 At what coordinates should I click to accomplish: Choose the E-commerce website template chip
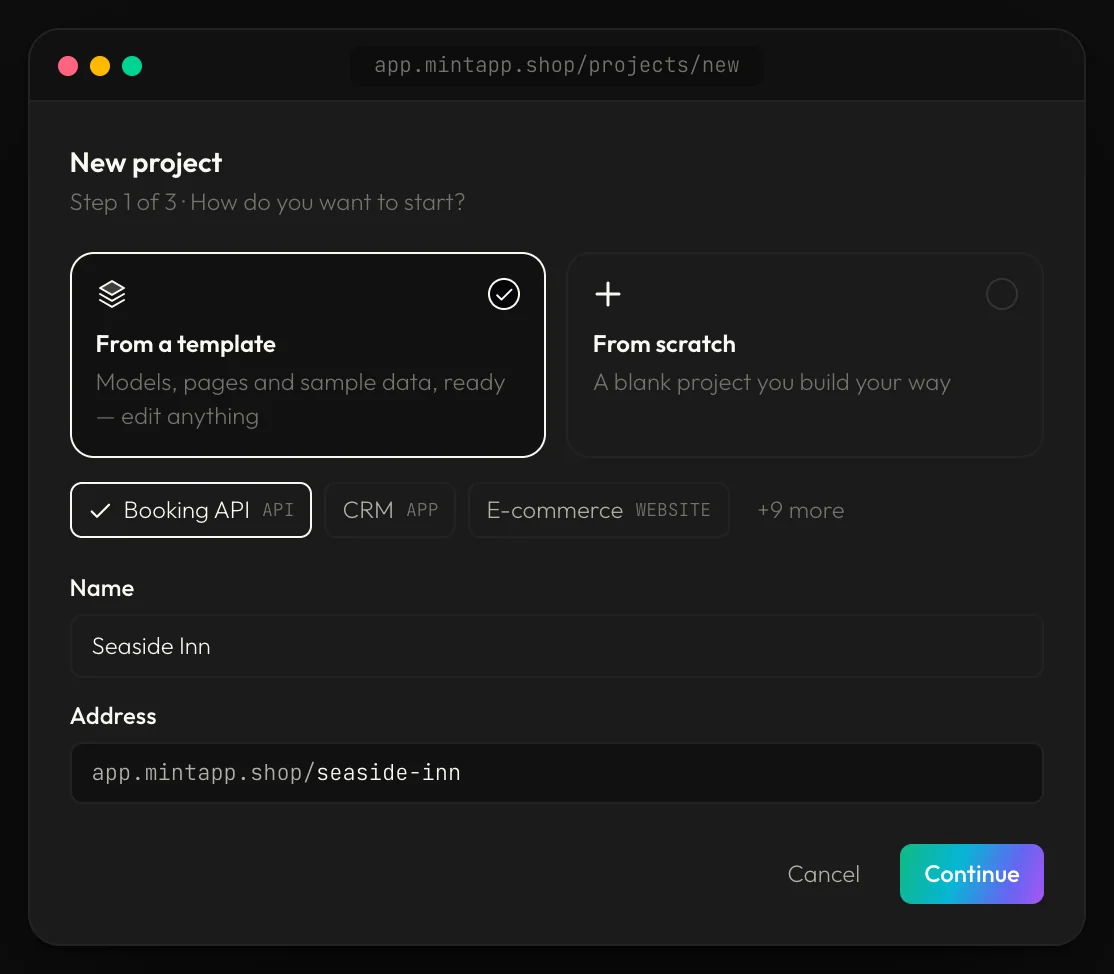point(598,510)
